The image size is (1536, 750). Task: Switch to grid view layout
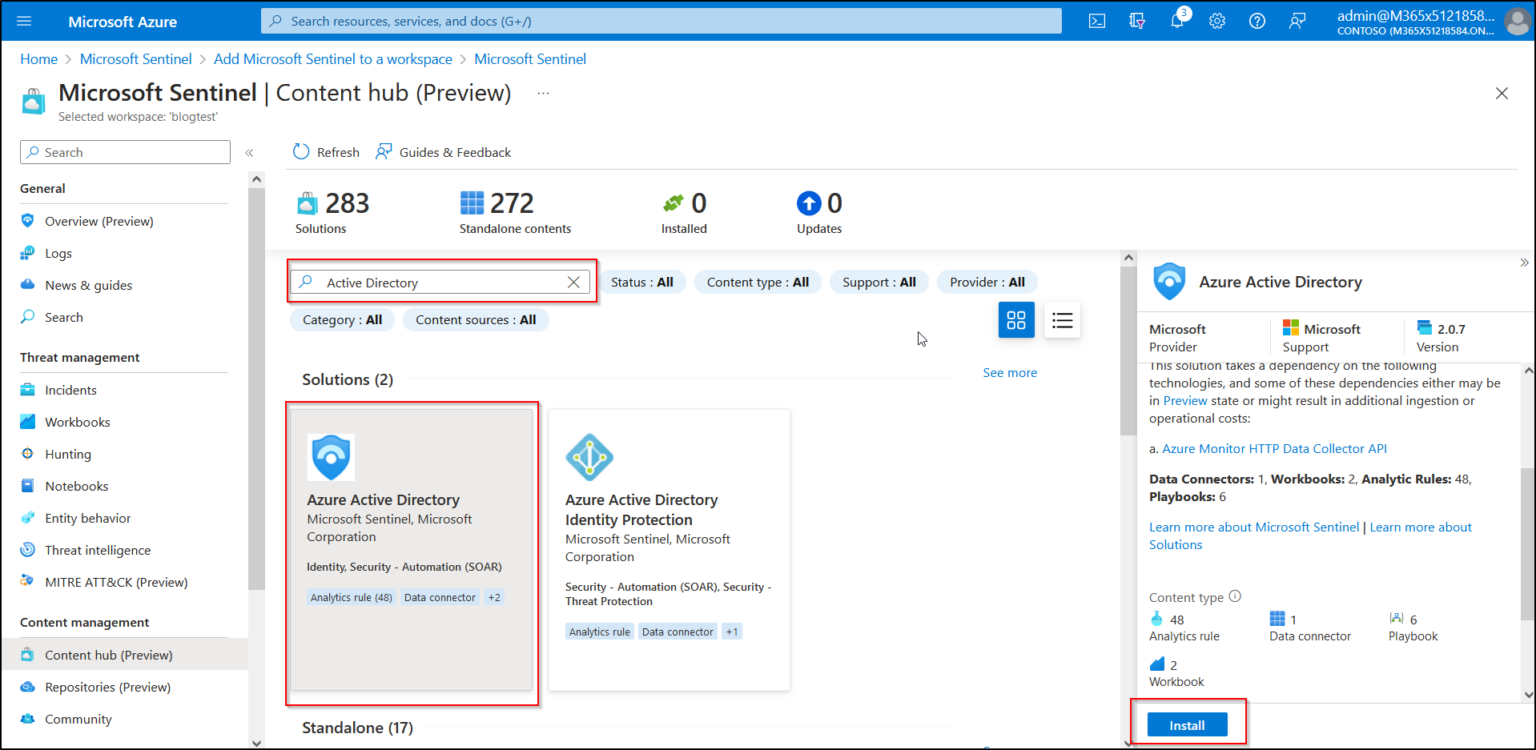(1016, 320)
